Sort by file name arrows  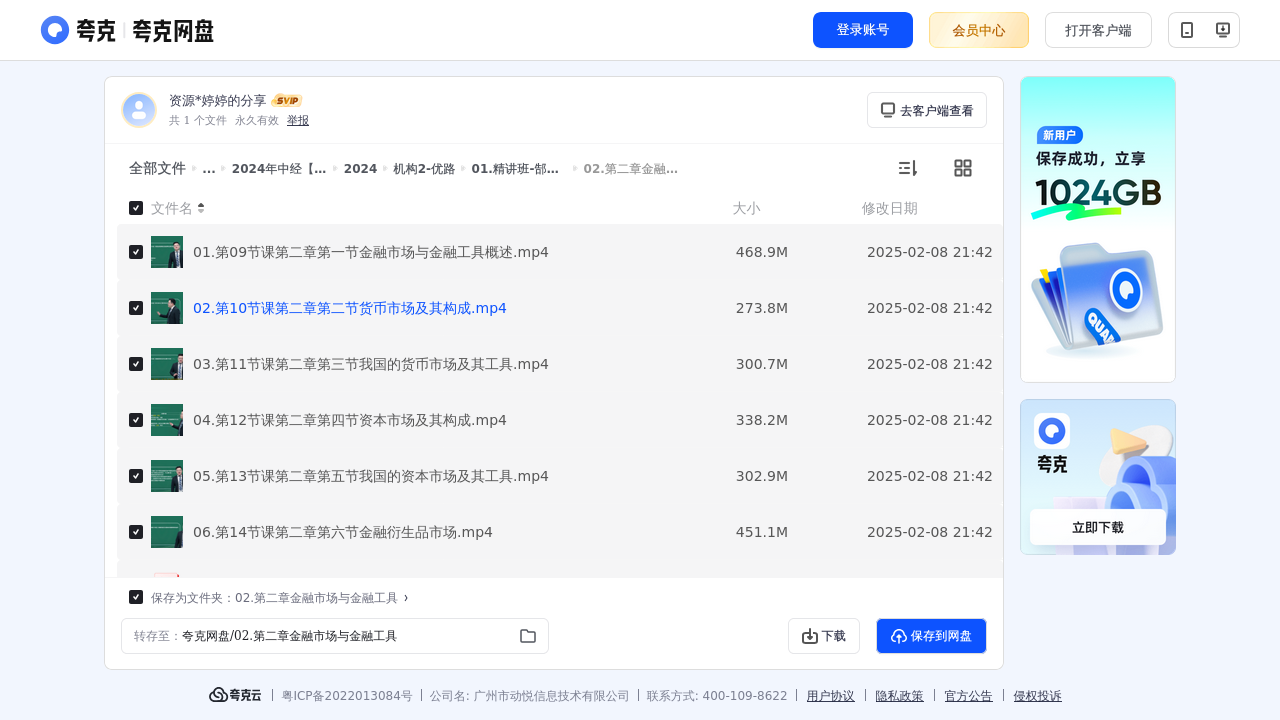tap(201, 208)
